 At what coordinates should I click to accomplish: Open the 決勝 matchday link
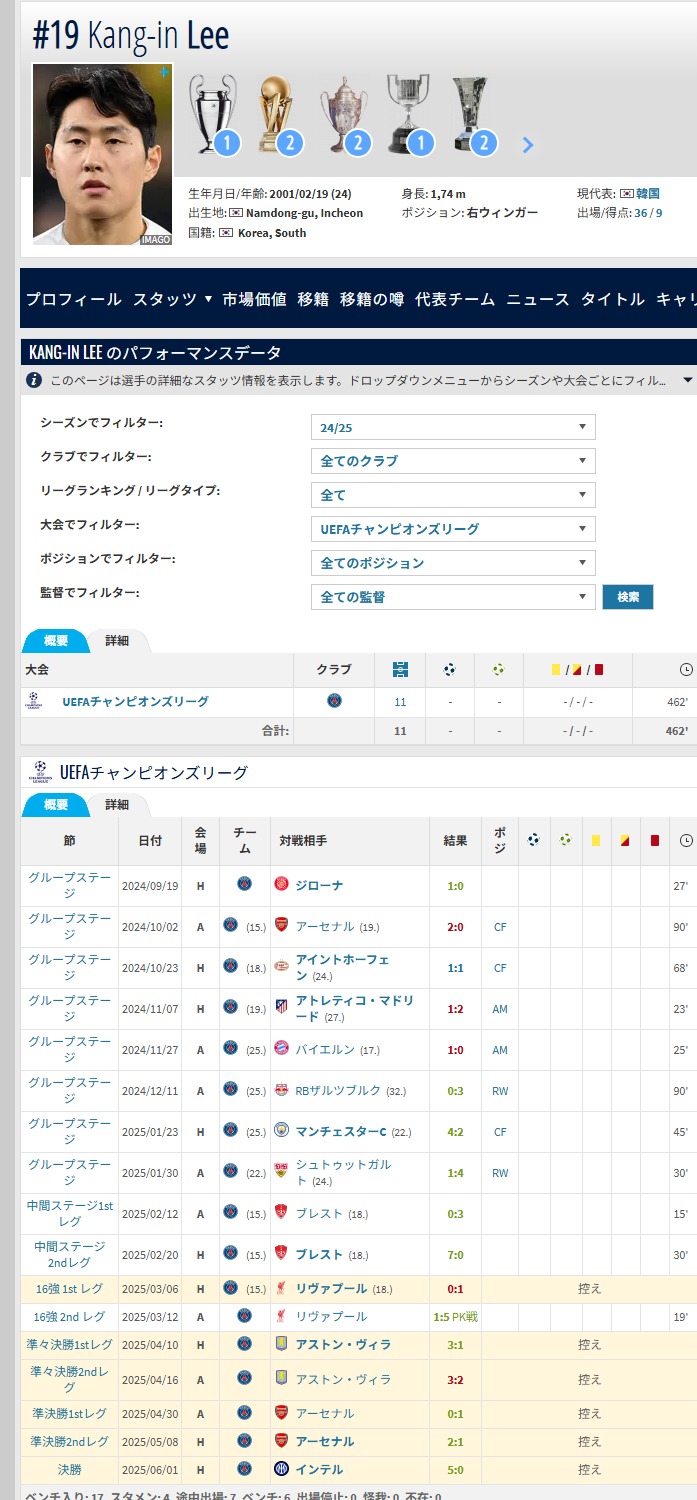click(69, 1469)
